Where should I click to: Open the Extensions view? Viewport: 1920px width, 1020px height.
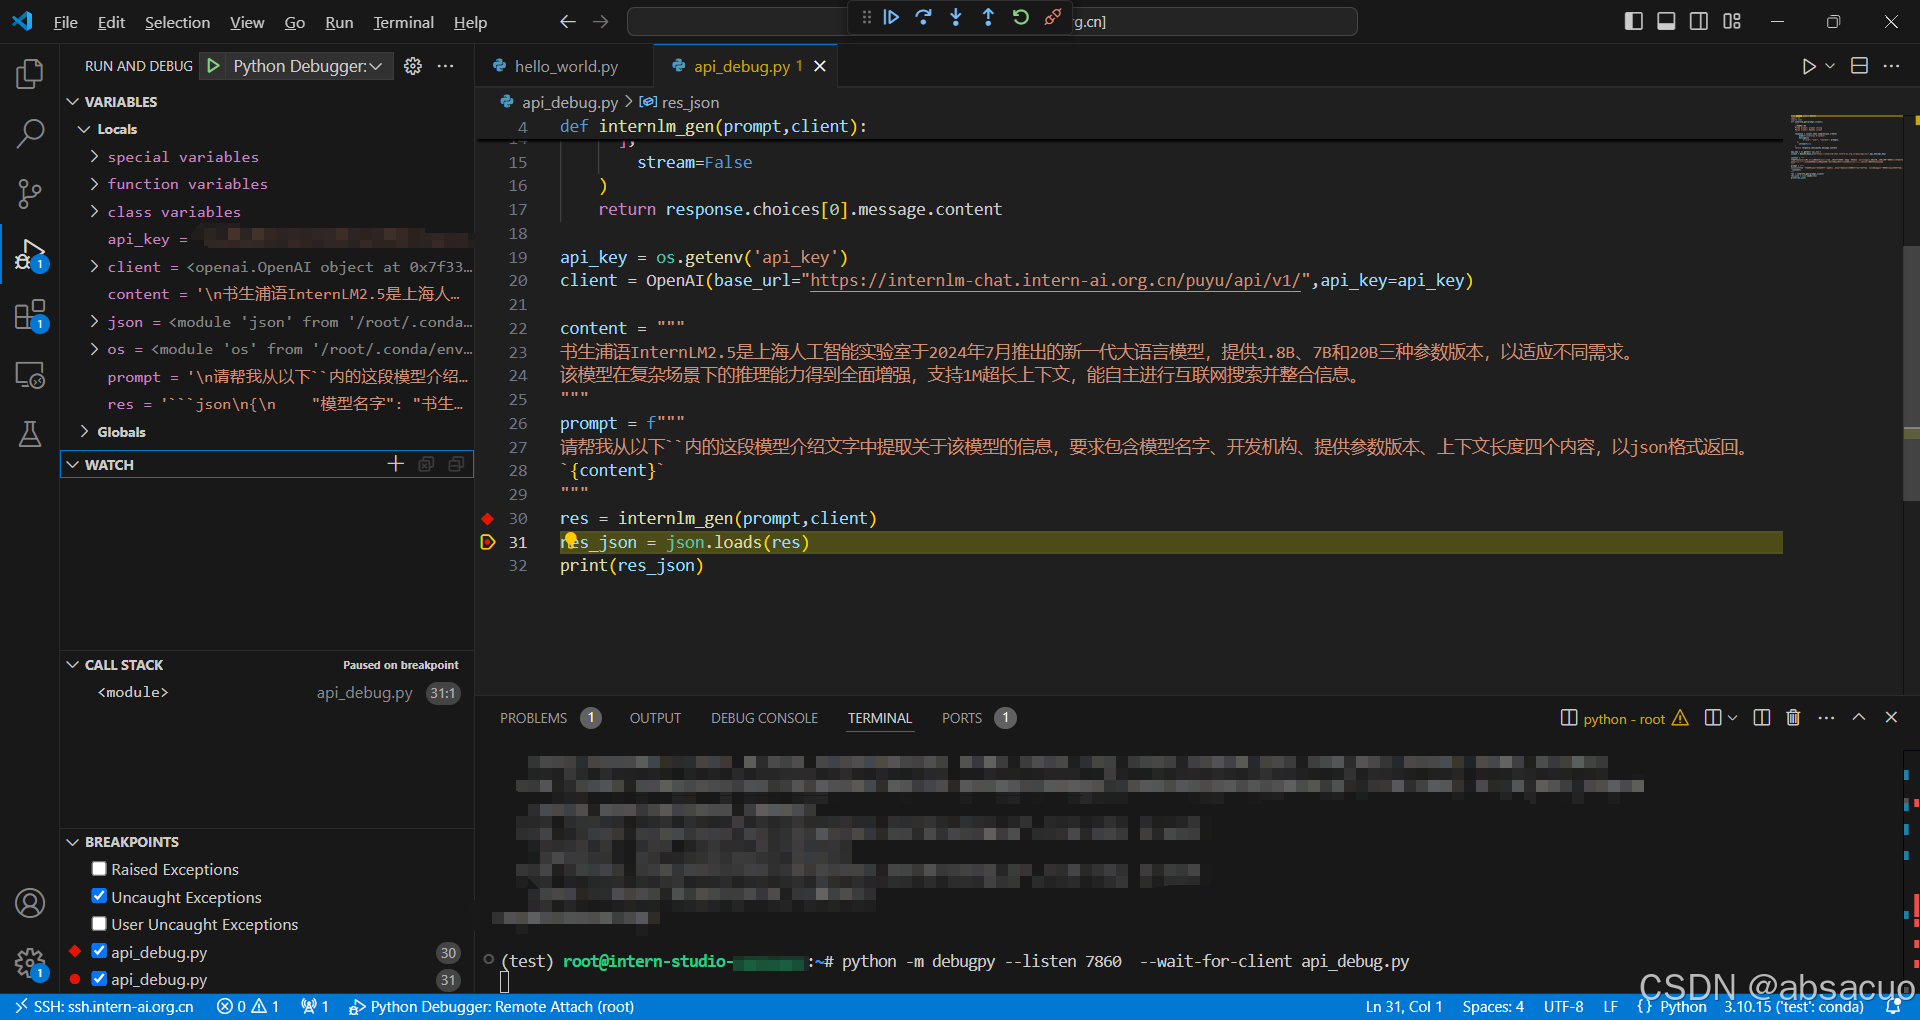pos(30,315)
